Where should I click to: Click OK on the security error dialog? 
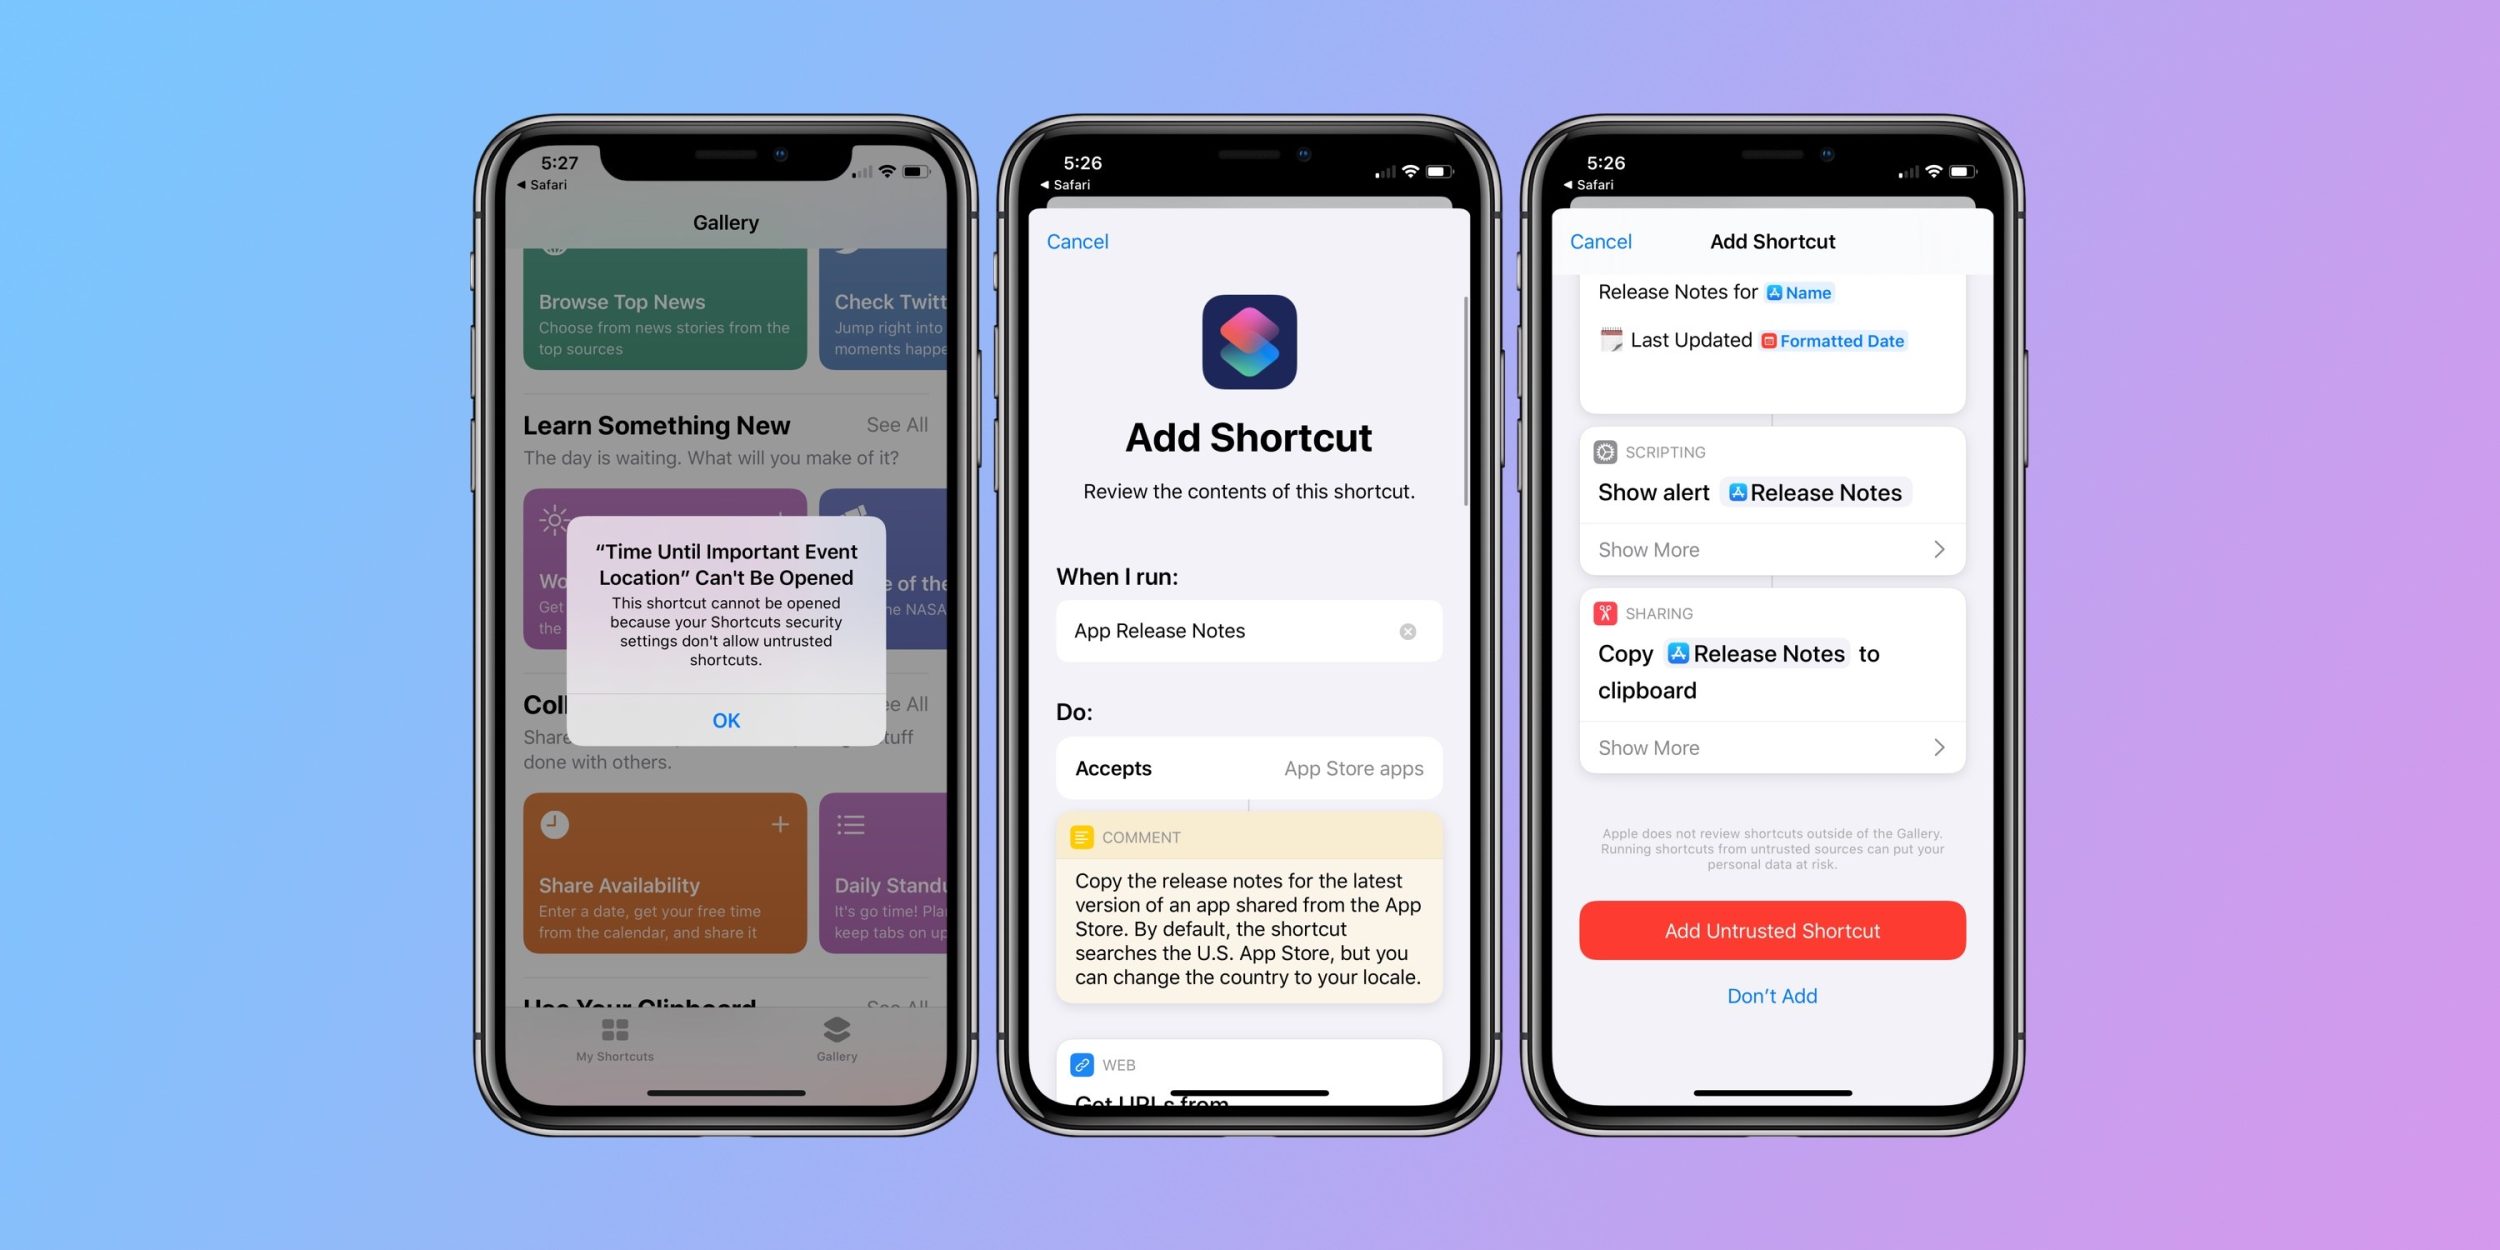[725, 721]
